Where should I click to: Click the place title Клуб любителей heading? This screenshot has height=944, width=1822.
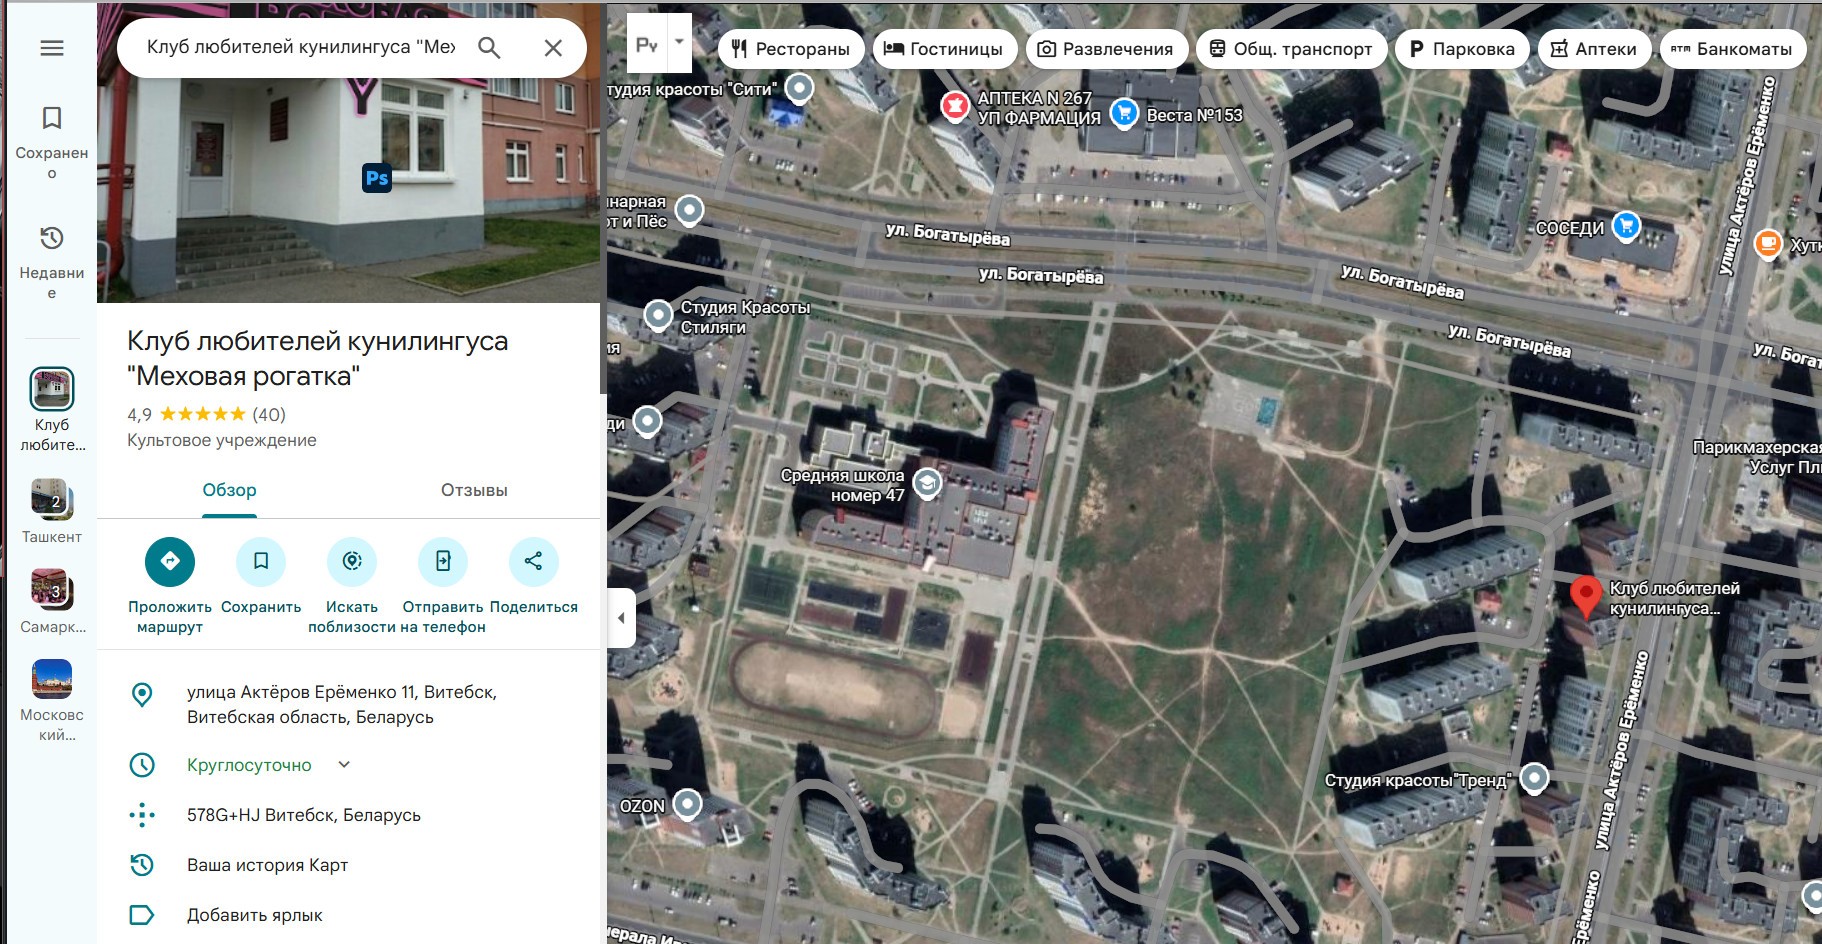(318, 358)
